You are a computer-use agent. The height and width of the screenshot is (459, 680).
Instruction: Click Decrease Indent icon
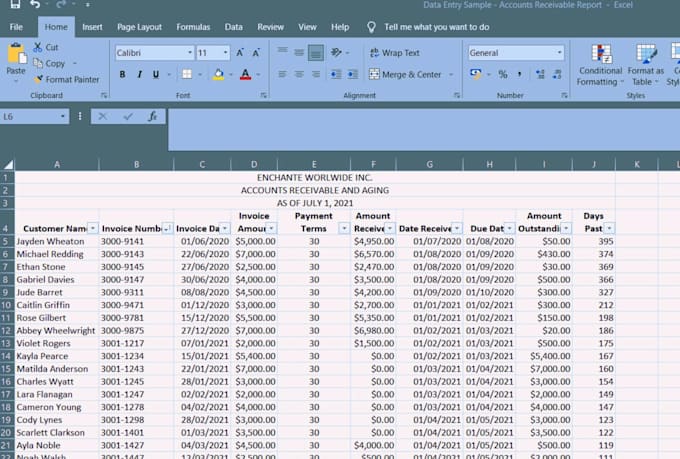tap(336, 75)
